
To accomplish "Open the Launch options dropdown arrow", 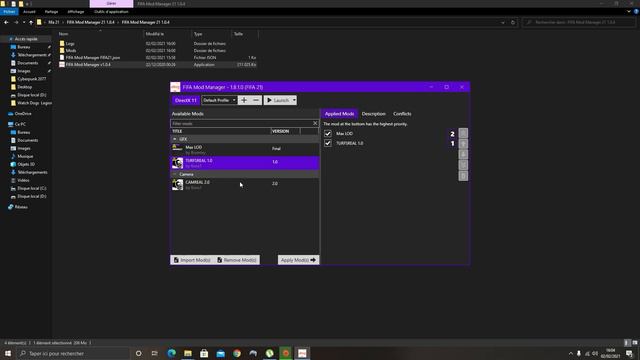I will (294, 100).
